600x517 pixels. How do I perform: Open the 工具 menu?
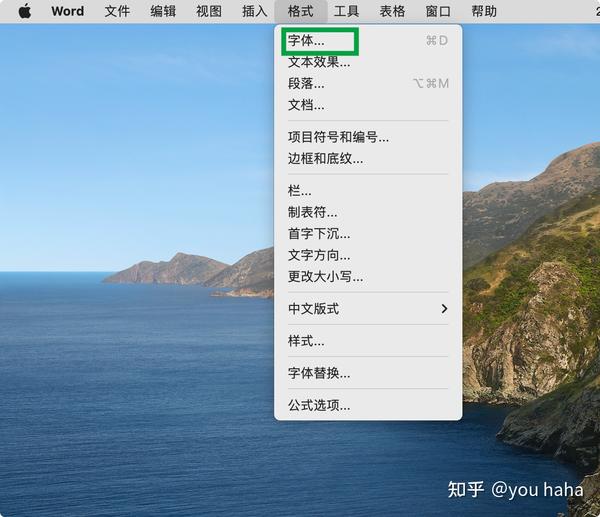[x=347, y=11]
